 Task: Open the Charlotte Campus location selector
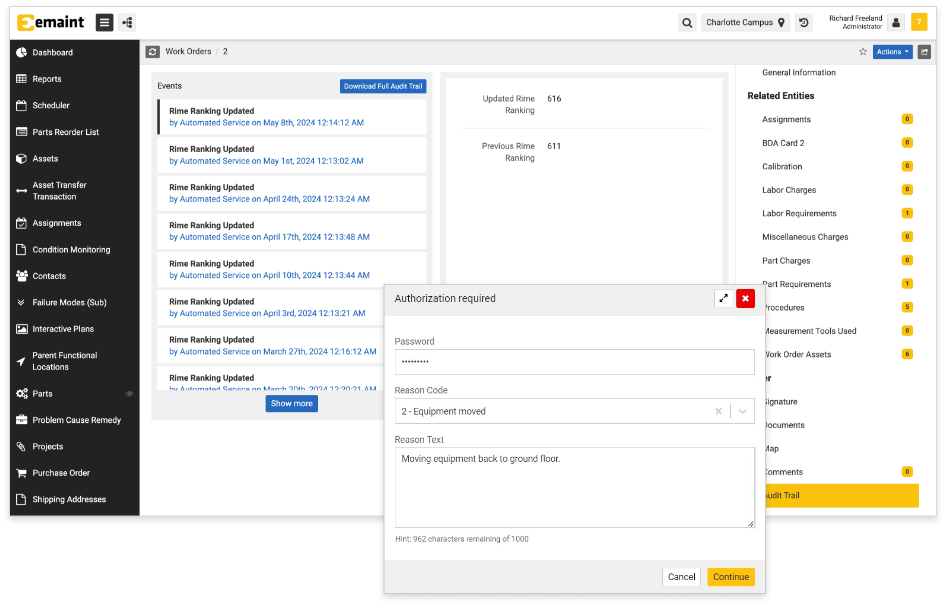click(745, 23)
